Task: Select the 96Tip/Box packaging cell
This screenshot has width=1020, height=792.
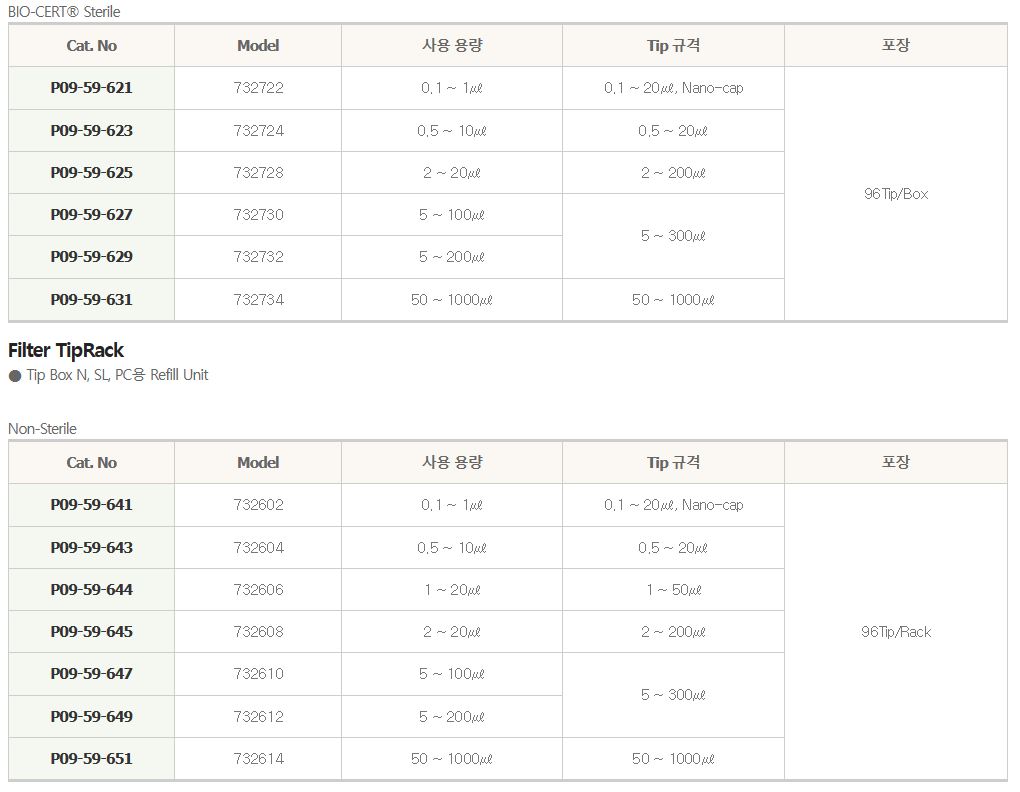Action: tap(895, 194)
